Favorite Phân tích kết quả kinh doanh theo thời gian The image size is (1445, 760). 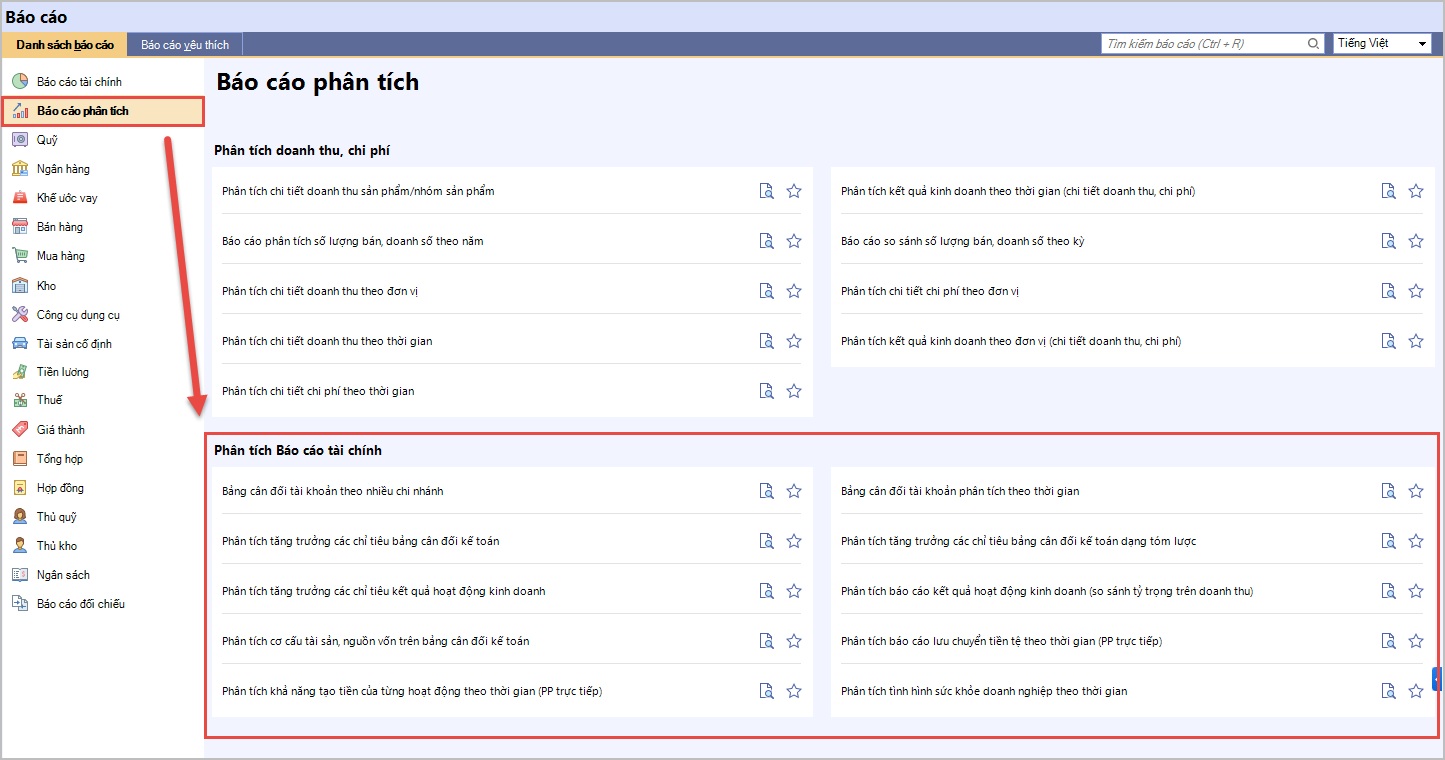tap(1416, 191)
